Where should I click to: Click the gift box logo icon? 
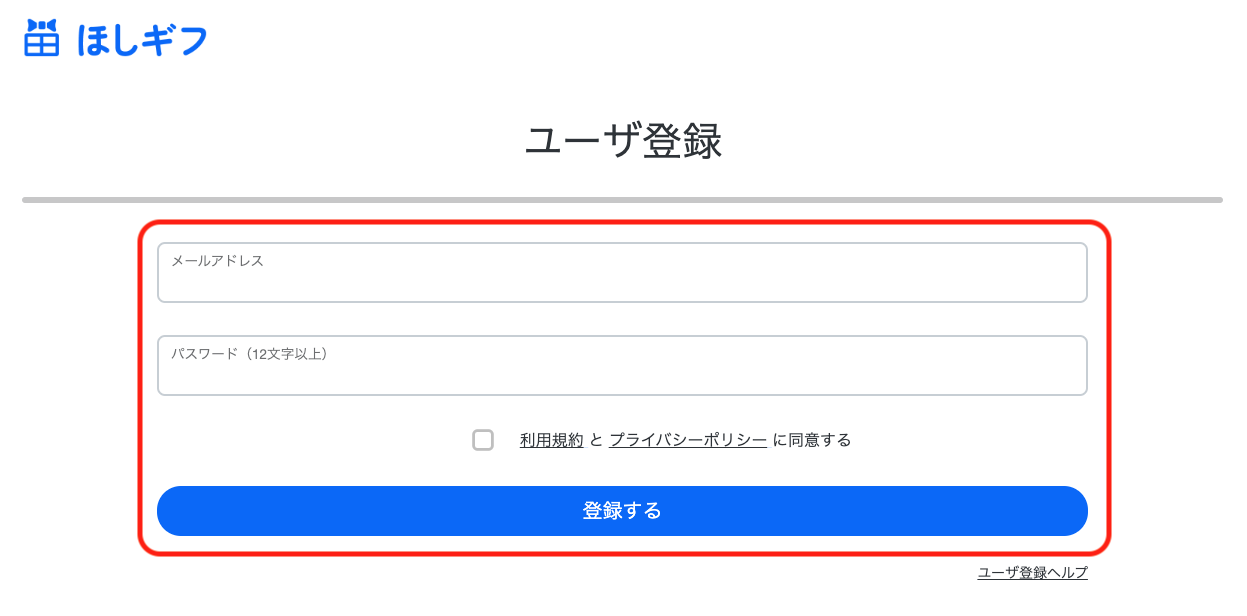(x=41, y=43)
